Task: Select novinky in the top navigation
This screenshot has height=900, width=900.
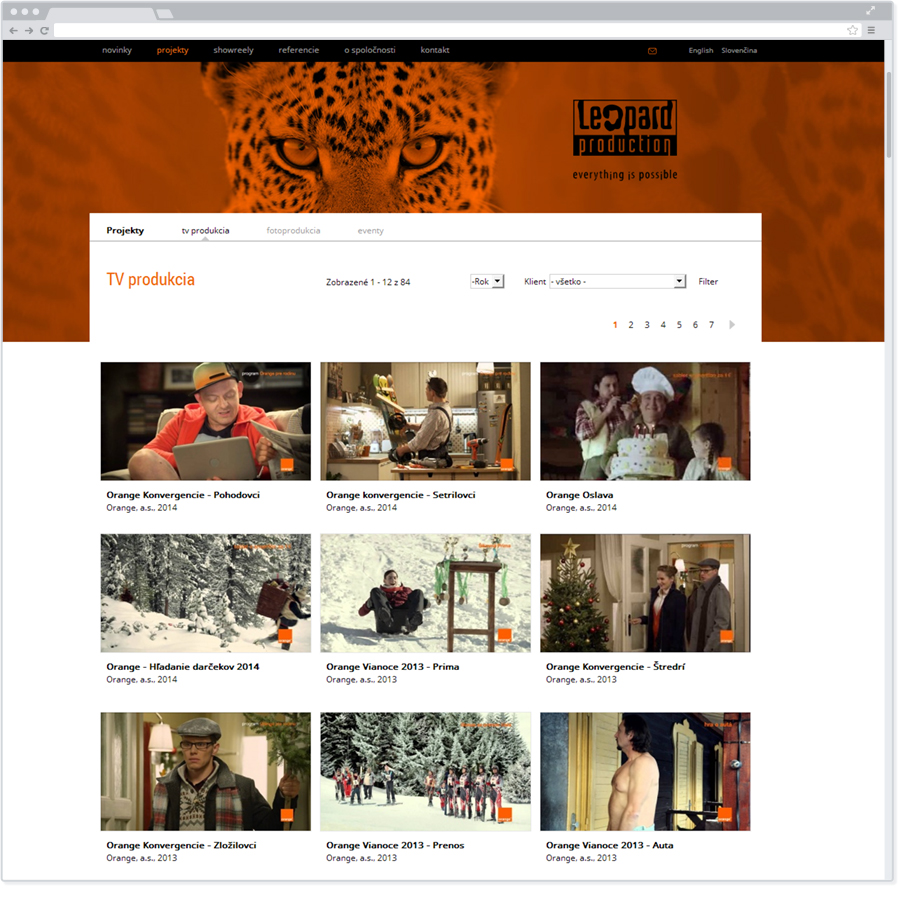Action: 117,50
